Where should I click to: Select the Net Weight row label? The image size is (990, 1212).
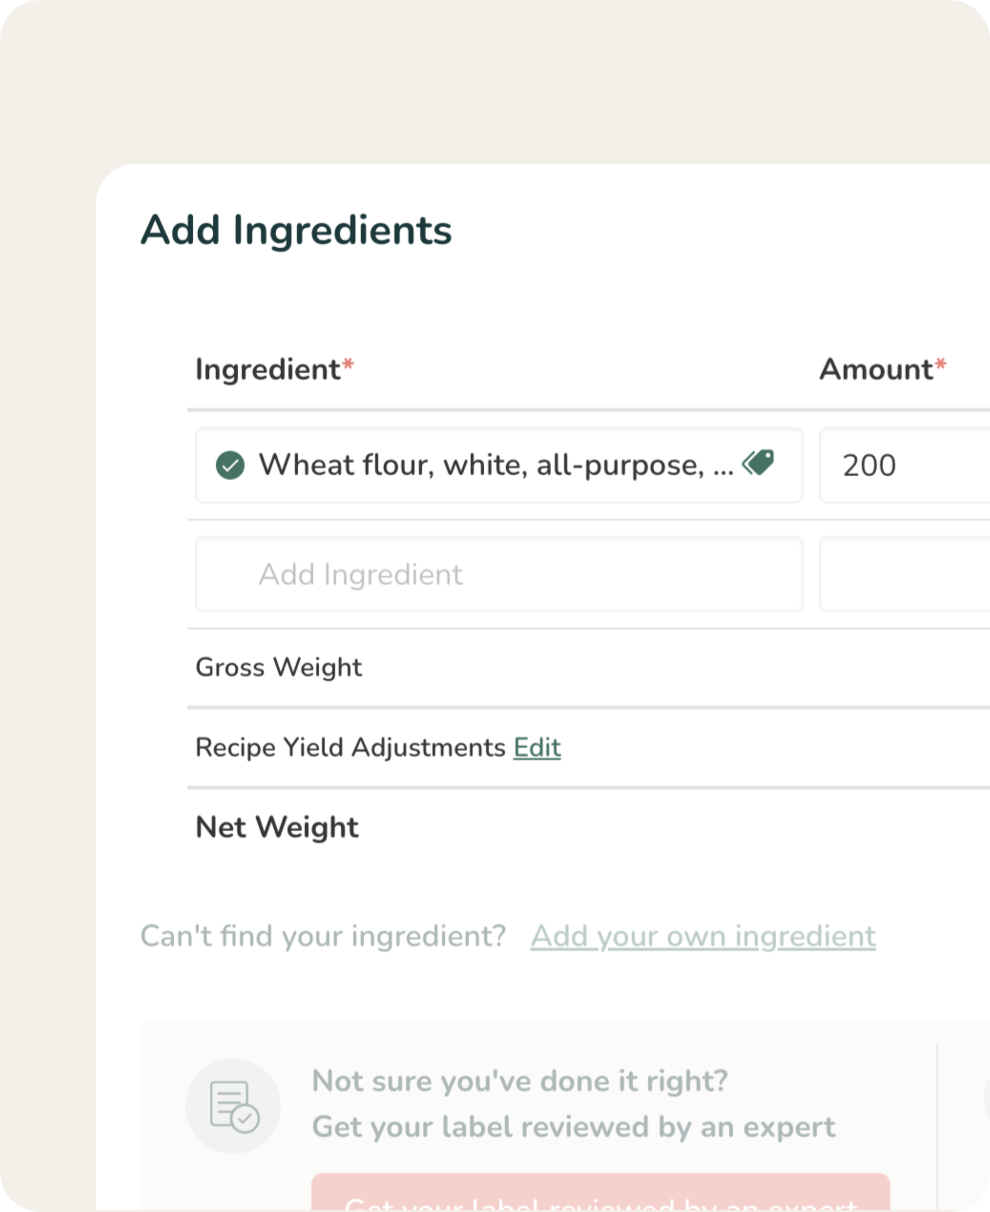click(x=277, y=827)
